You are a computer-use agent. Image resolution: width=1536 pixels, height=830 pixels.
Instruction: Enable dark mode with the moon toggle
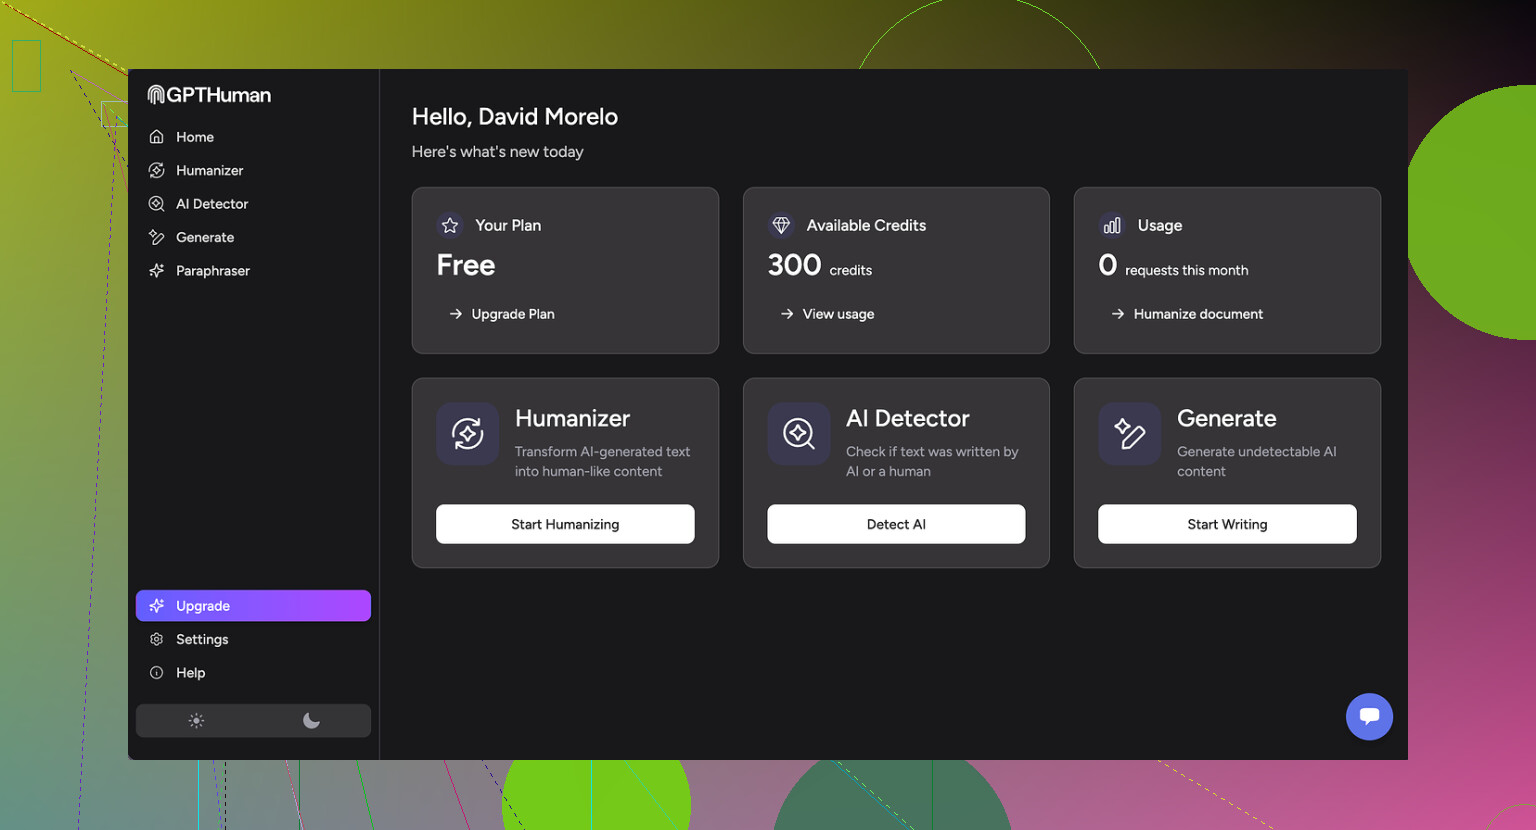(x=311, y=720)
